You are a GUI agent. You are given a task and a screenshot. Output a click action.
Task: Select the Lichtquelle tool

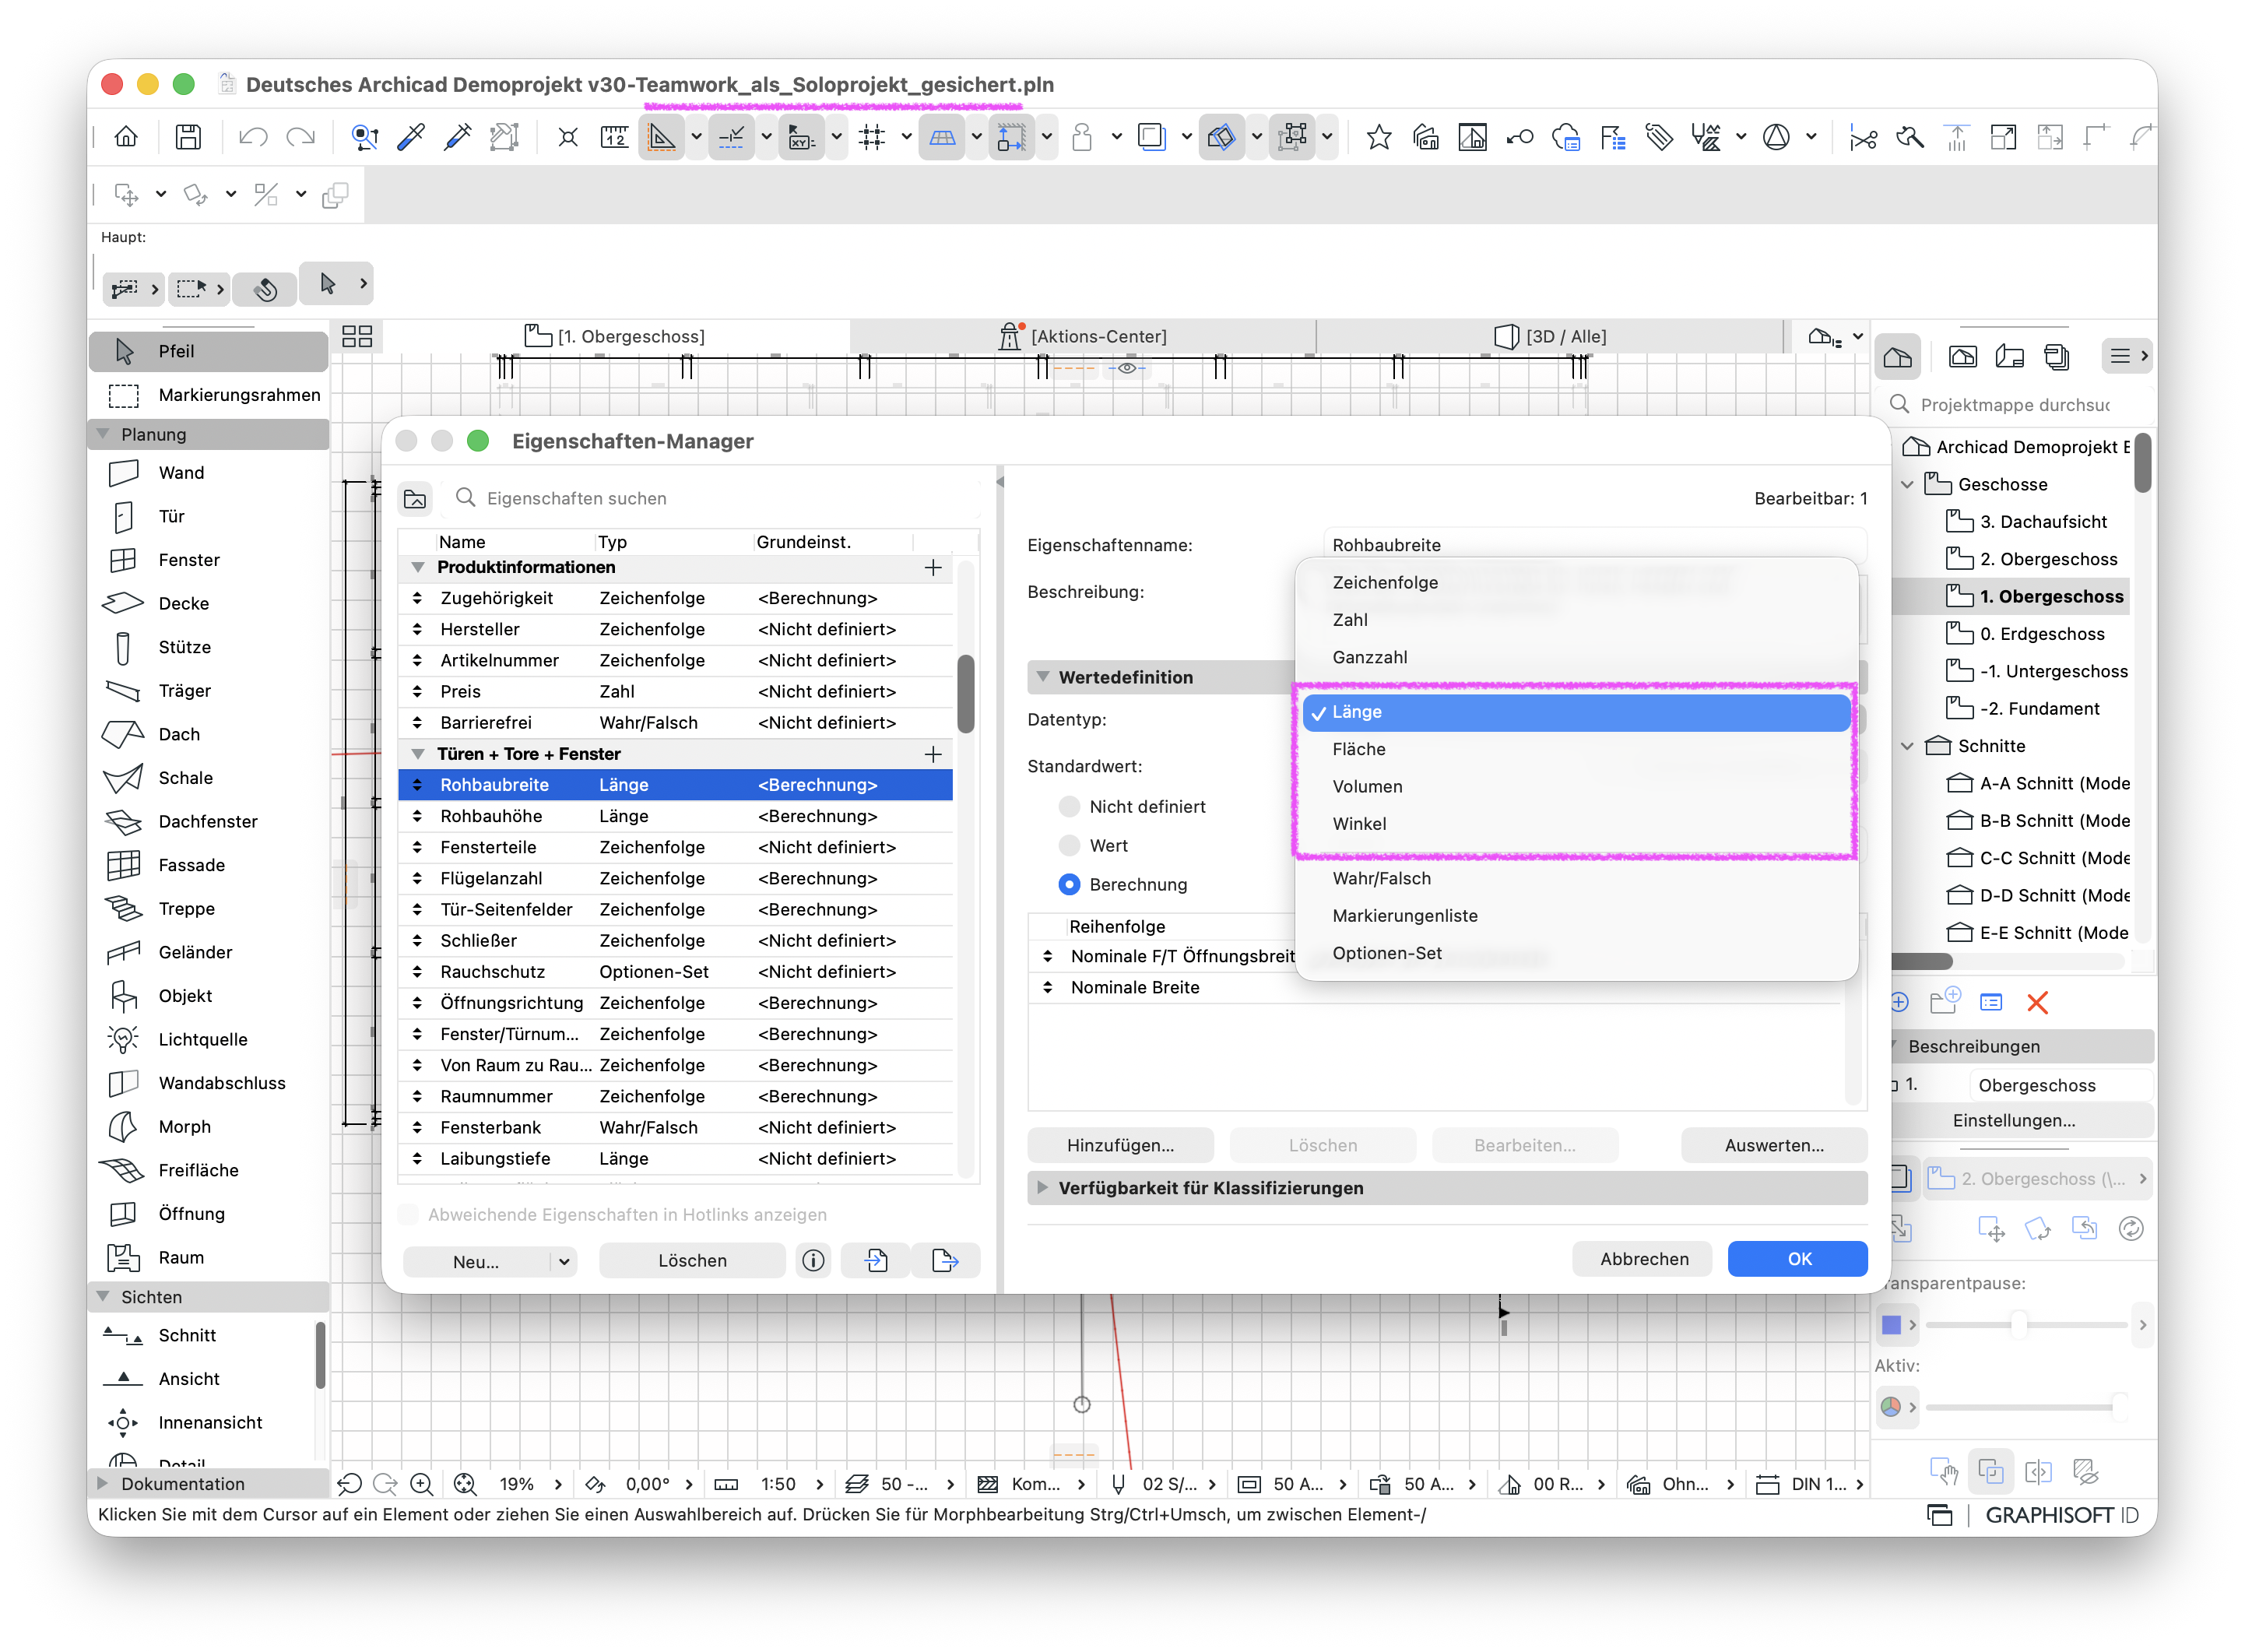pos(209,1040)
